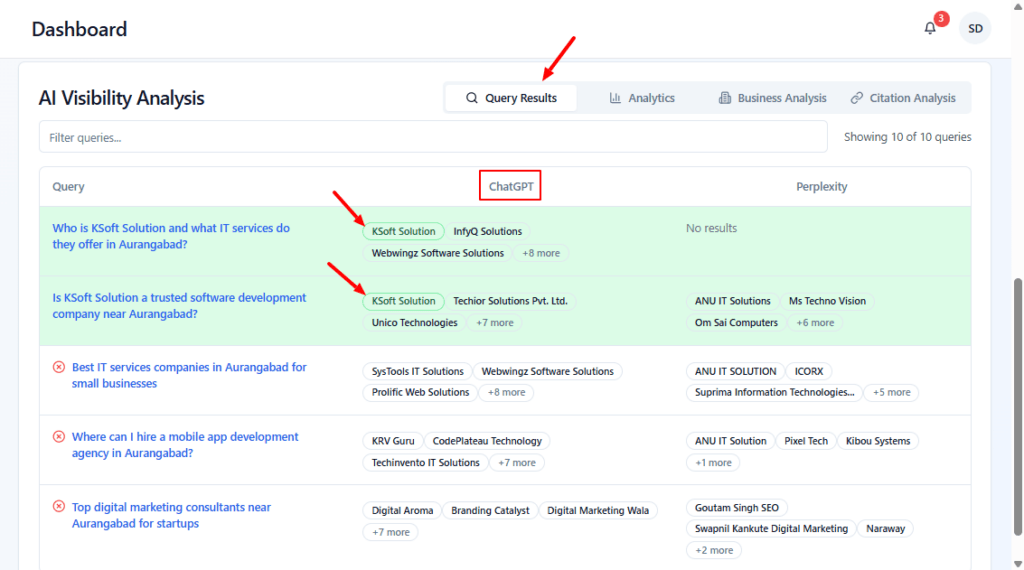Open the Business Analysis tab
The width and height of the screenshot is (1024, 570).
tap(772, 98)
